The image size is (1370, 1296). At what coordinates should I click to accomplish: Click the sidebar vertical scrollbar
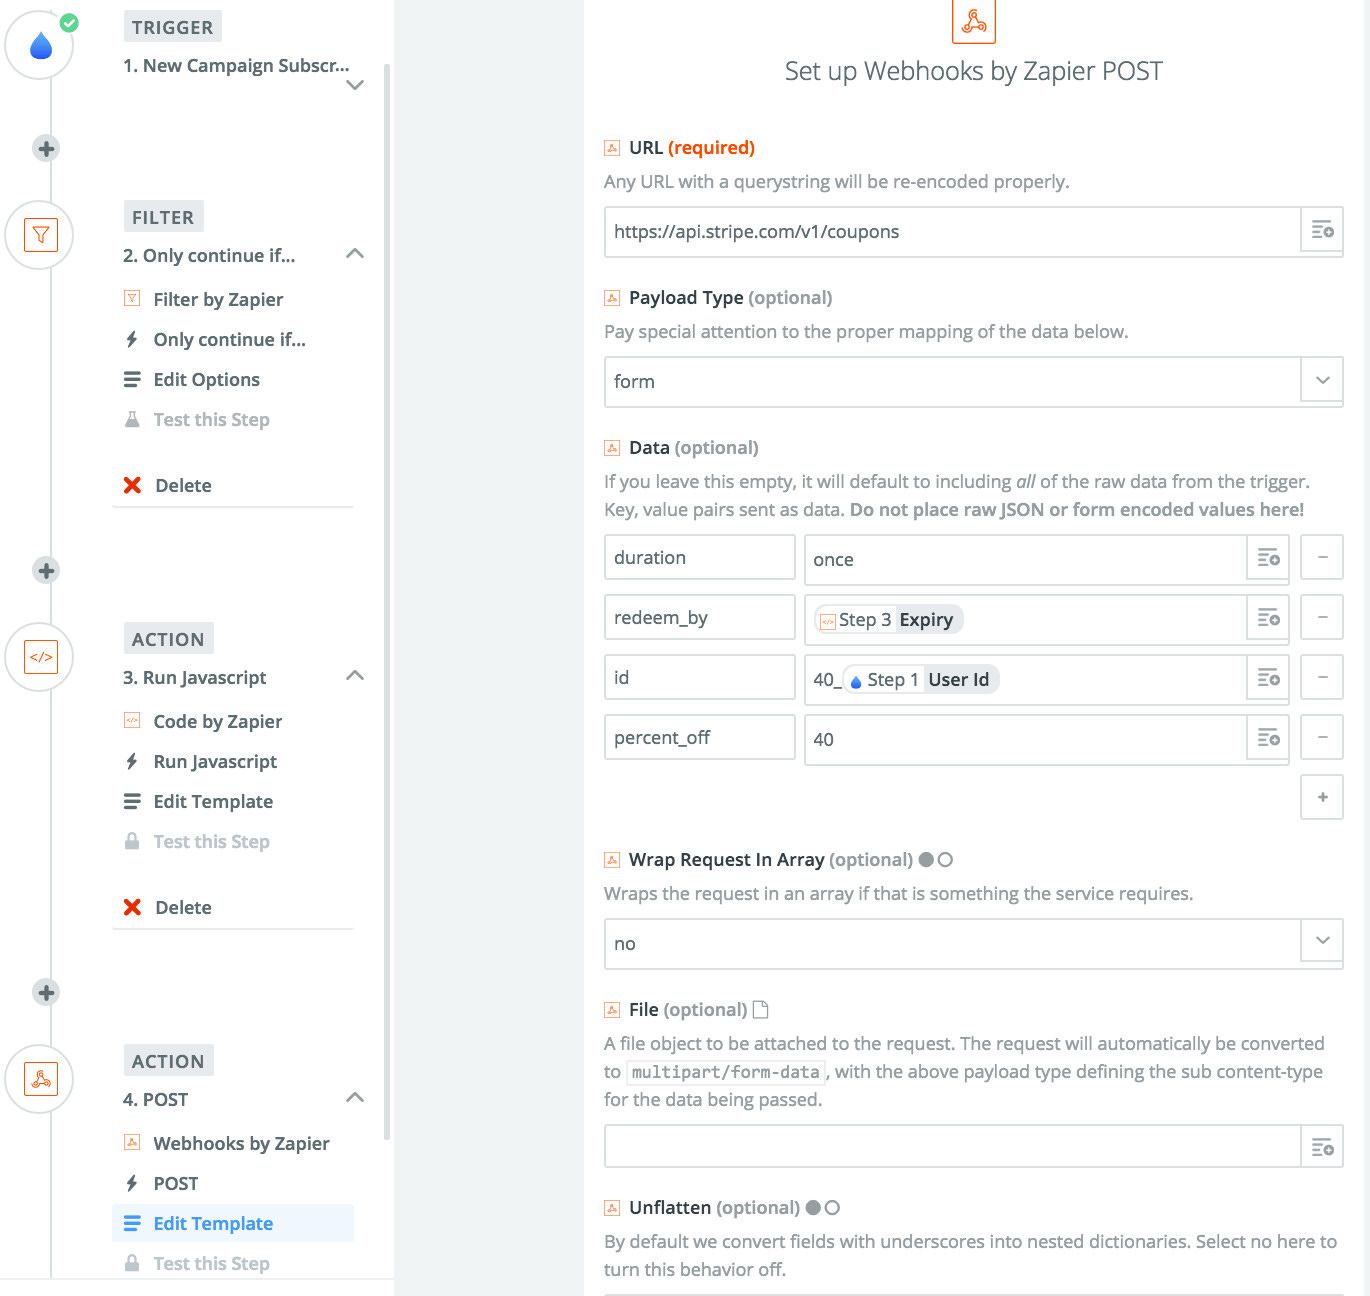[386, 600]
